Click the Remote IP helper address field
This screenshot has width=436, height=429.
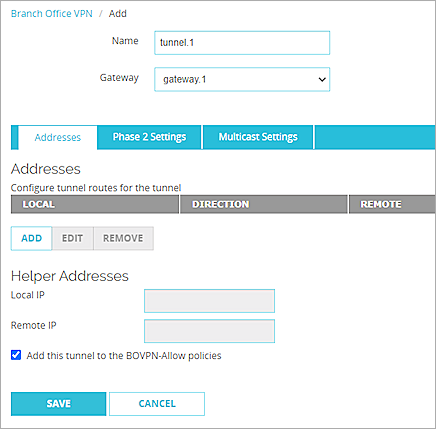pos(209,331)
